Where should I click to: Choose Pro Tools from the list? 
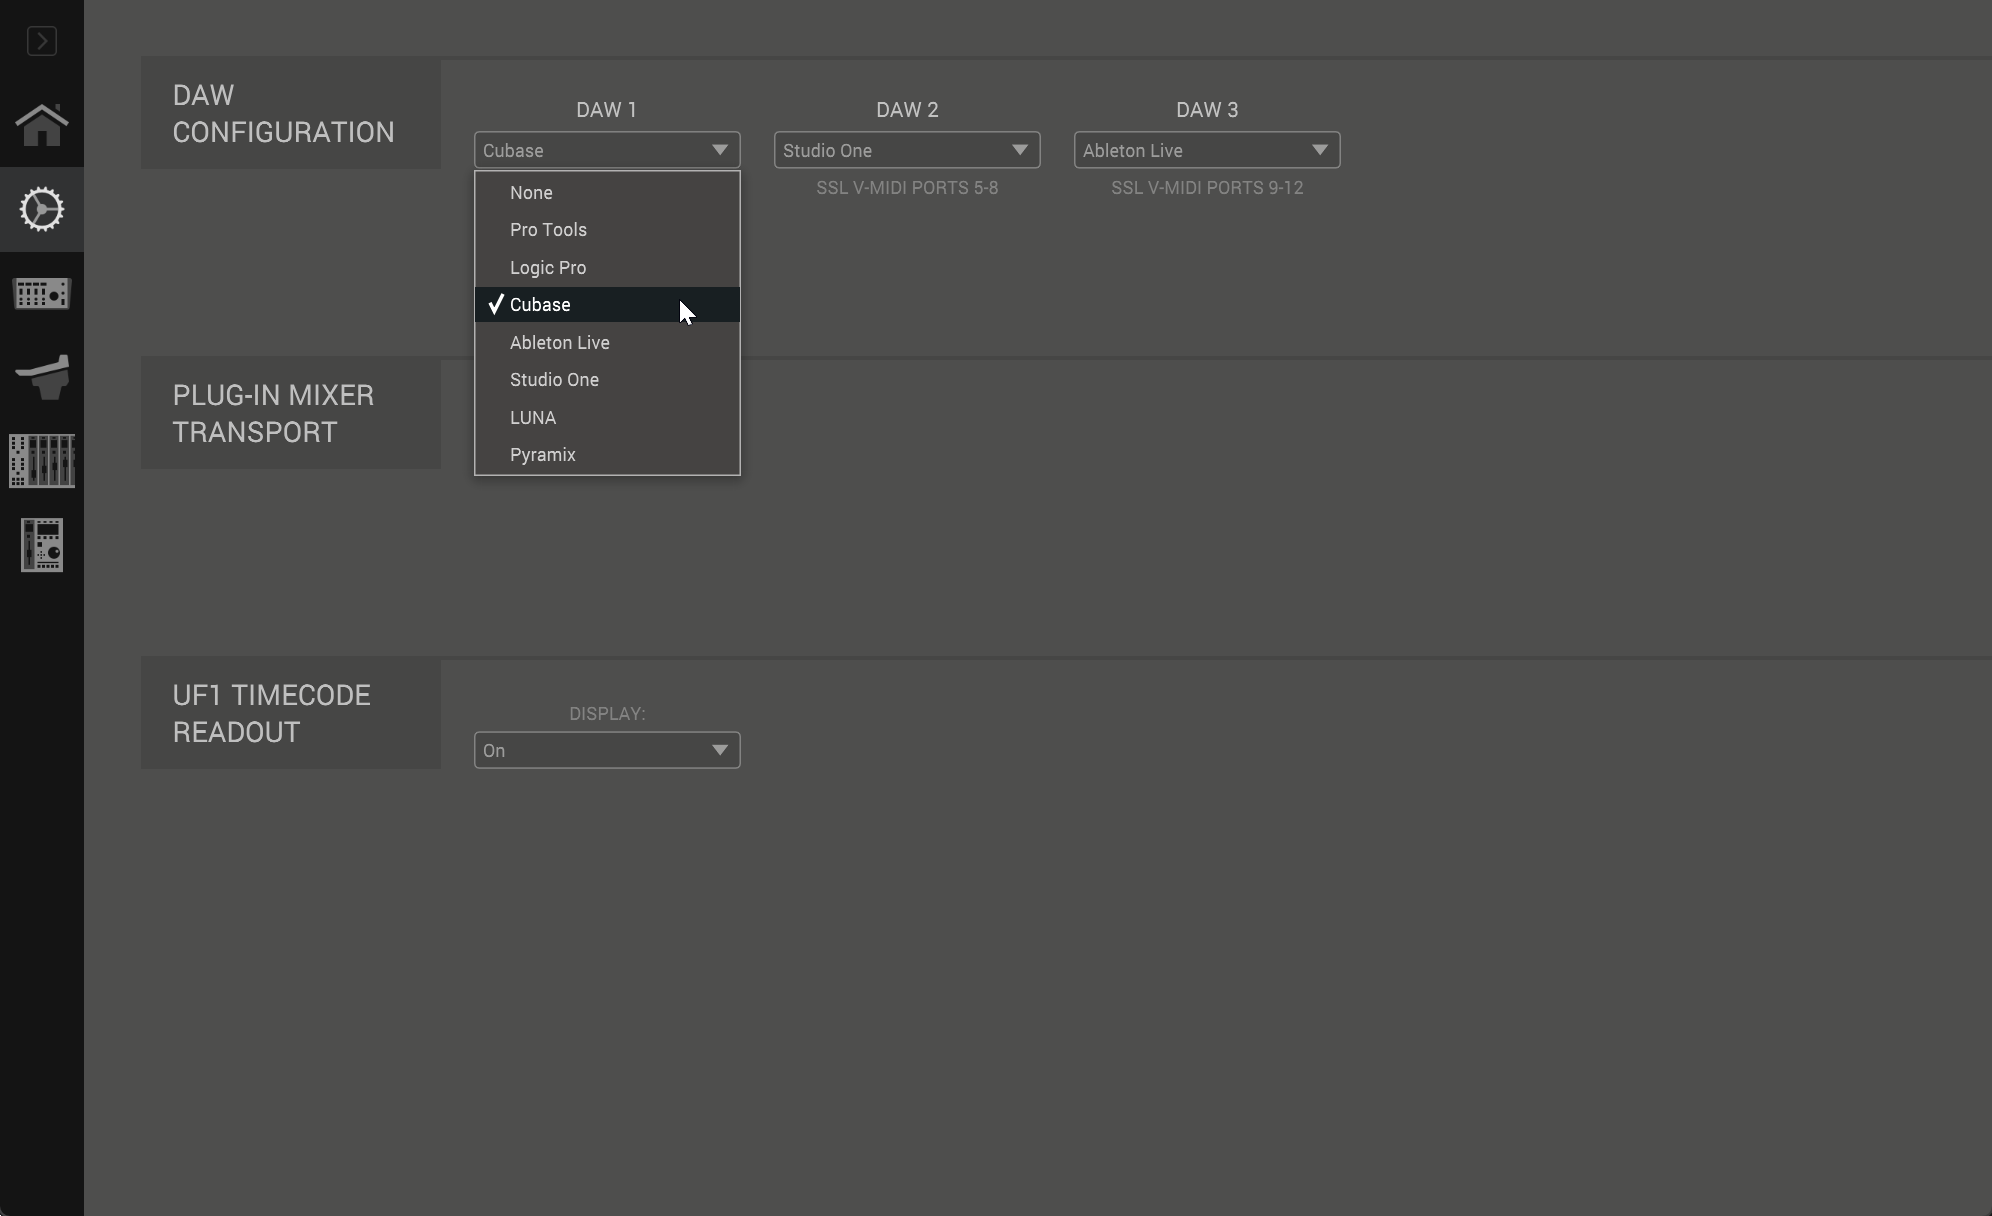pyautogui.click(x=607, y=230)
